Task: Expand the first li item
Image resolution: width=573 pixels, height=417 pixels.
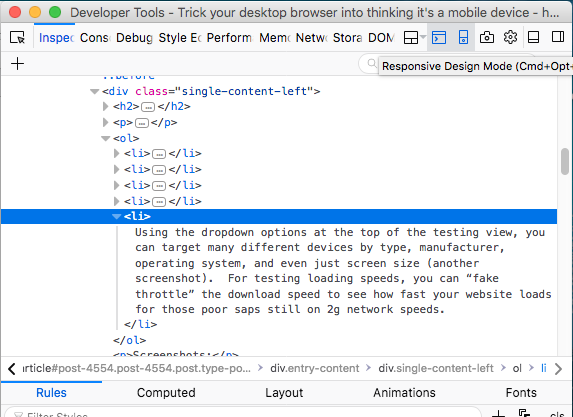Action: click(x=117, y=153)
